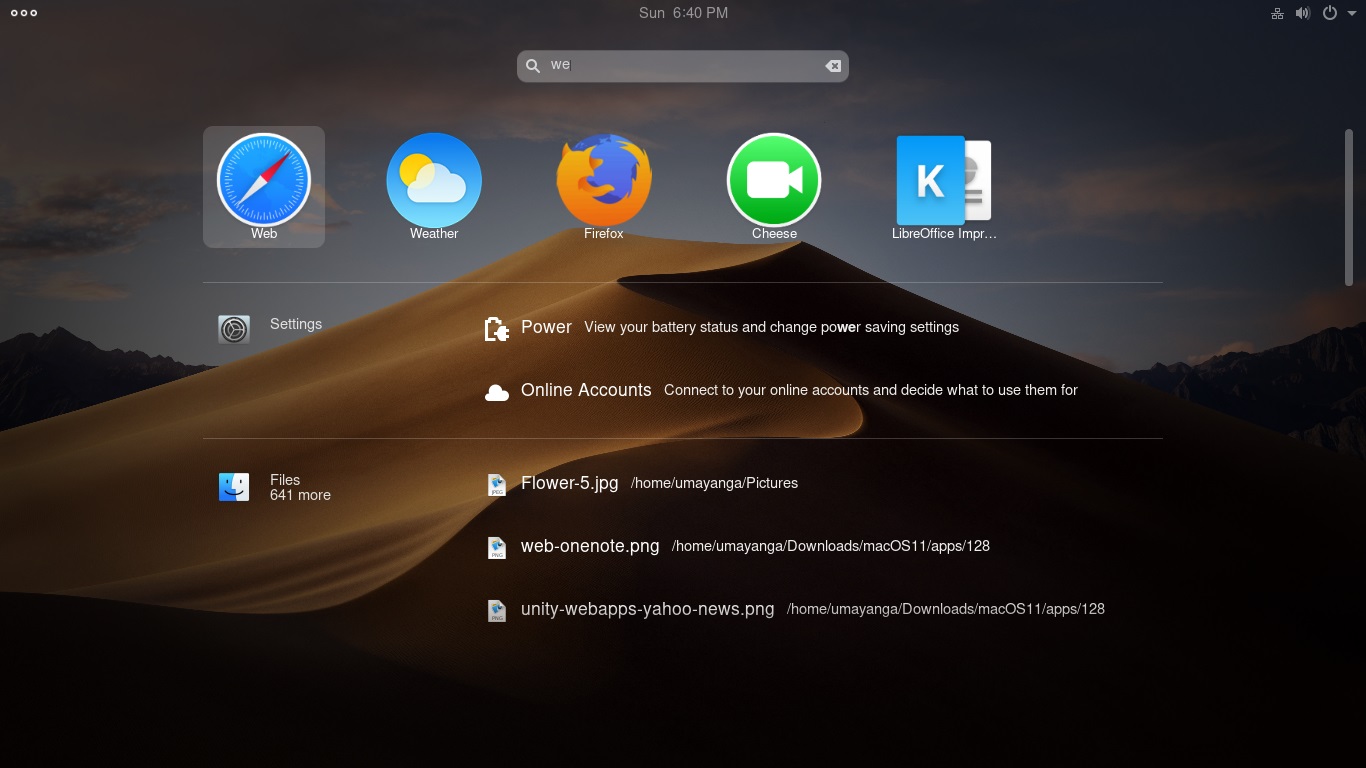Image resolution: width=1366 pixels, height=768 pixels.
Task: Open the Power settings icon
Action: (497, 328)
